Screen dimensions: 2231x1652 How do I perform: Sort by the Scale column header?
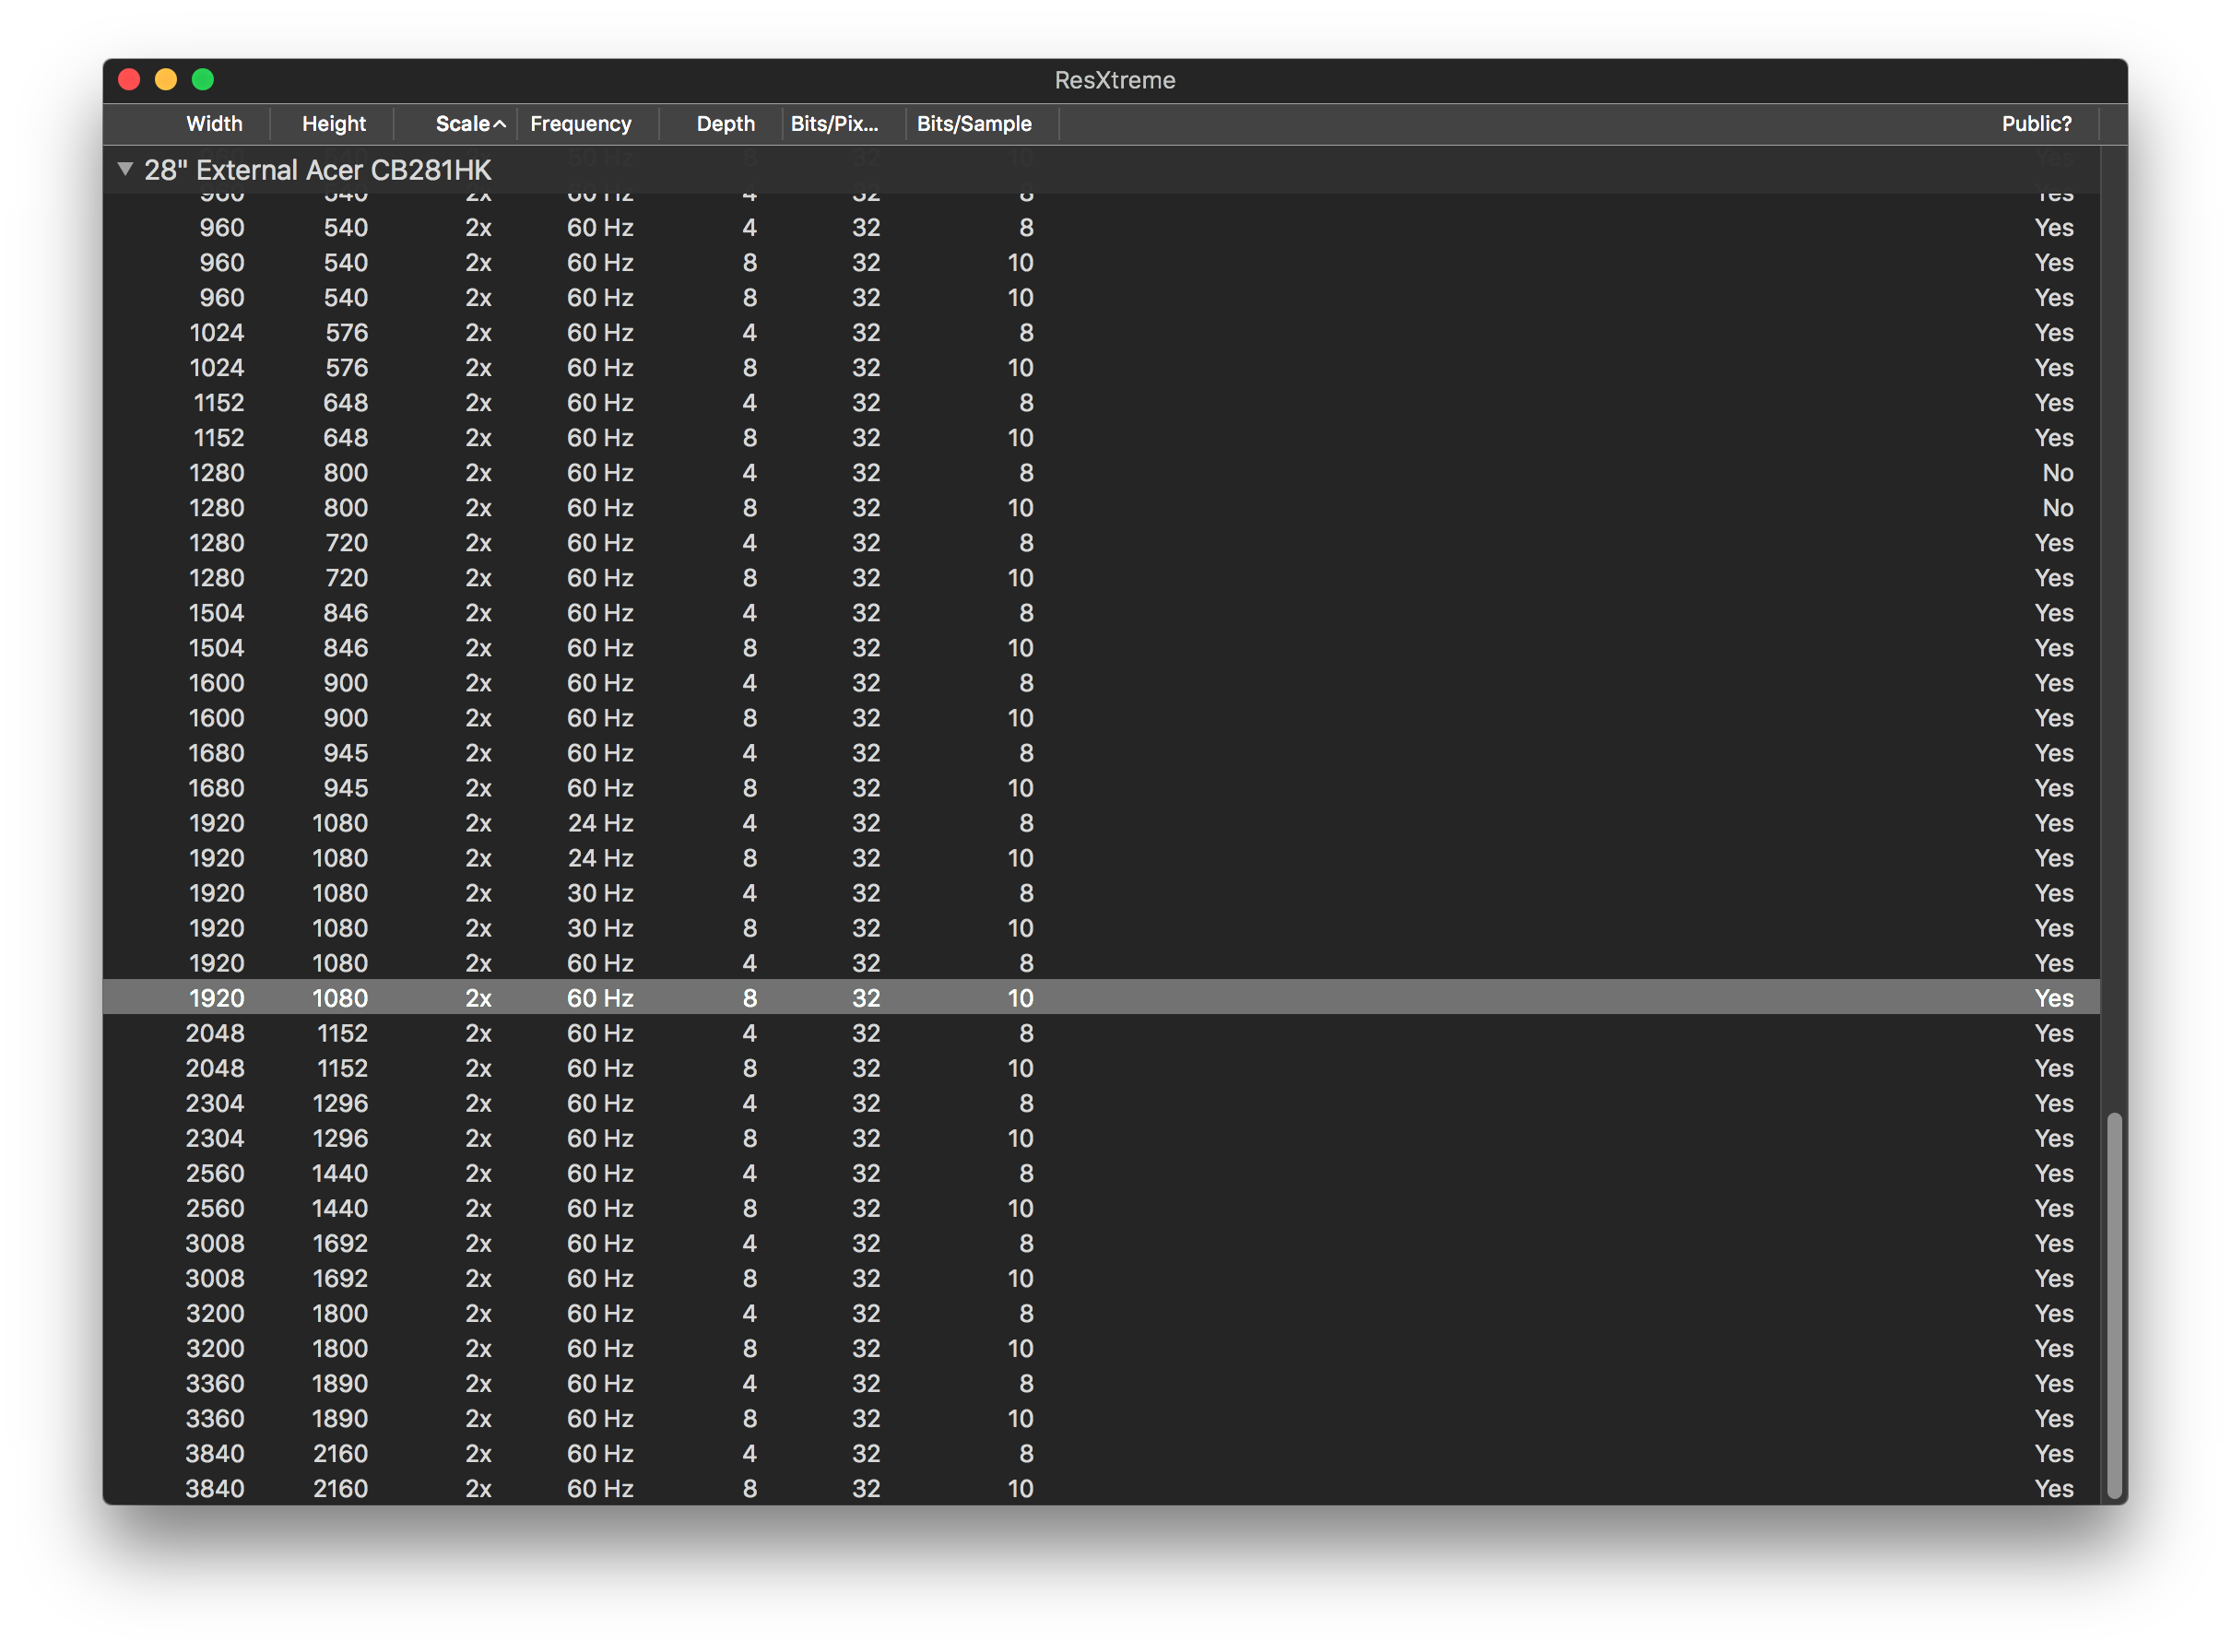pos(462,124)
